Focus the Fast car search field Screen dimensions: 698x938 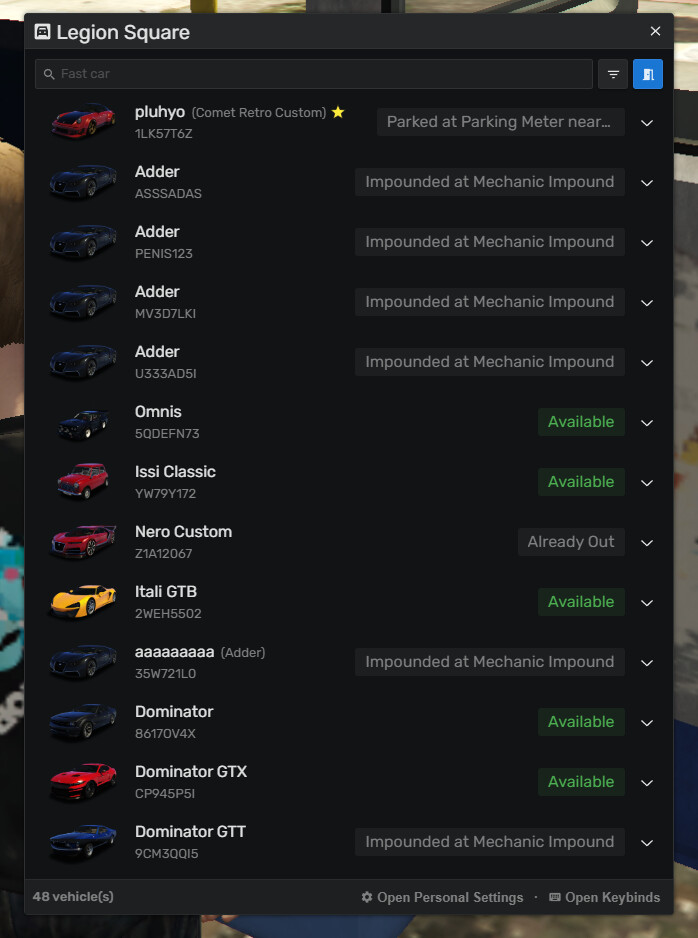314,74
